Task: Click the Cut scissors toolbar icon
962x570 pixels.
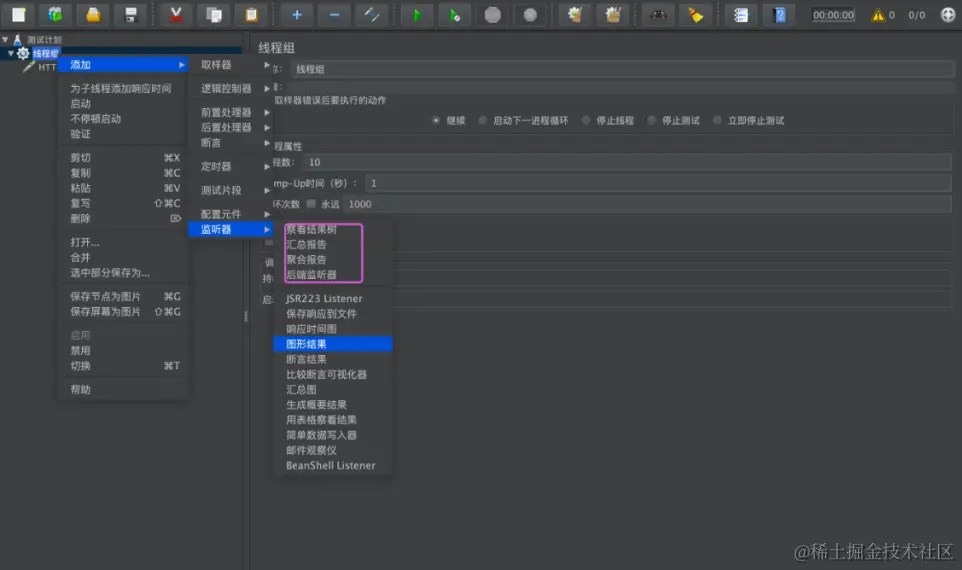Action: (176, 15)
